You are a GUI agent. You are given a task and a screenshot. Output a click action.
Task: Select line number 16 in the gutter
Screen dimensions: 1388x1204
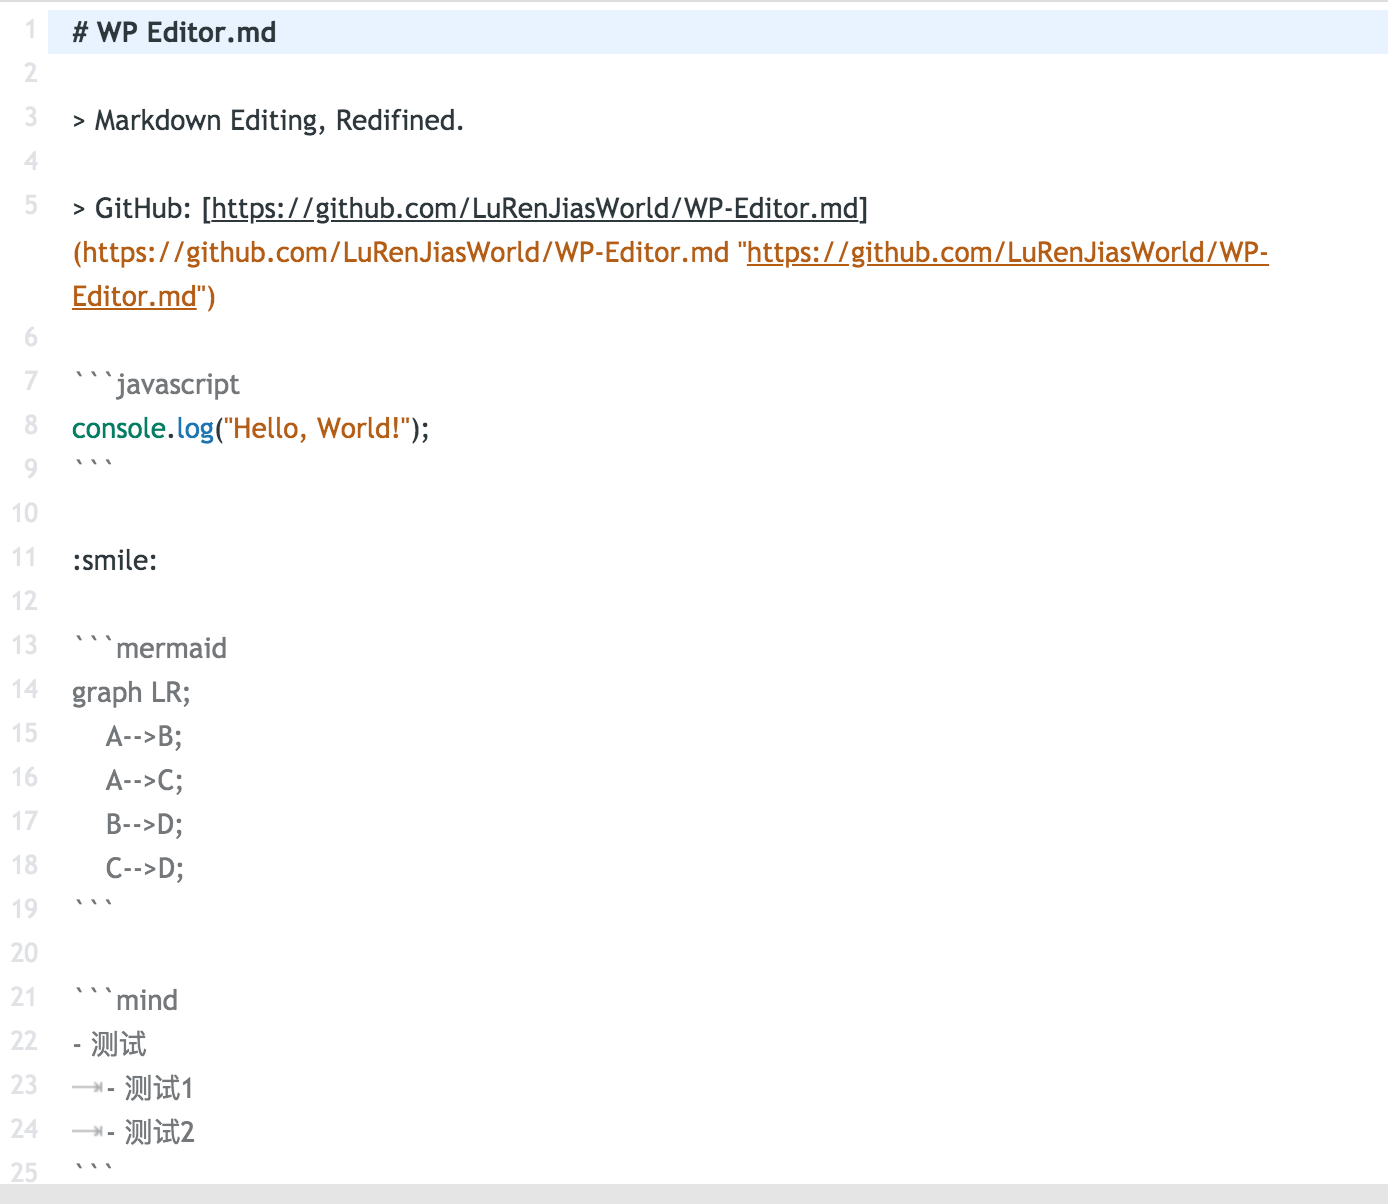point(24,778)
